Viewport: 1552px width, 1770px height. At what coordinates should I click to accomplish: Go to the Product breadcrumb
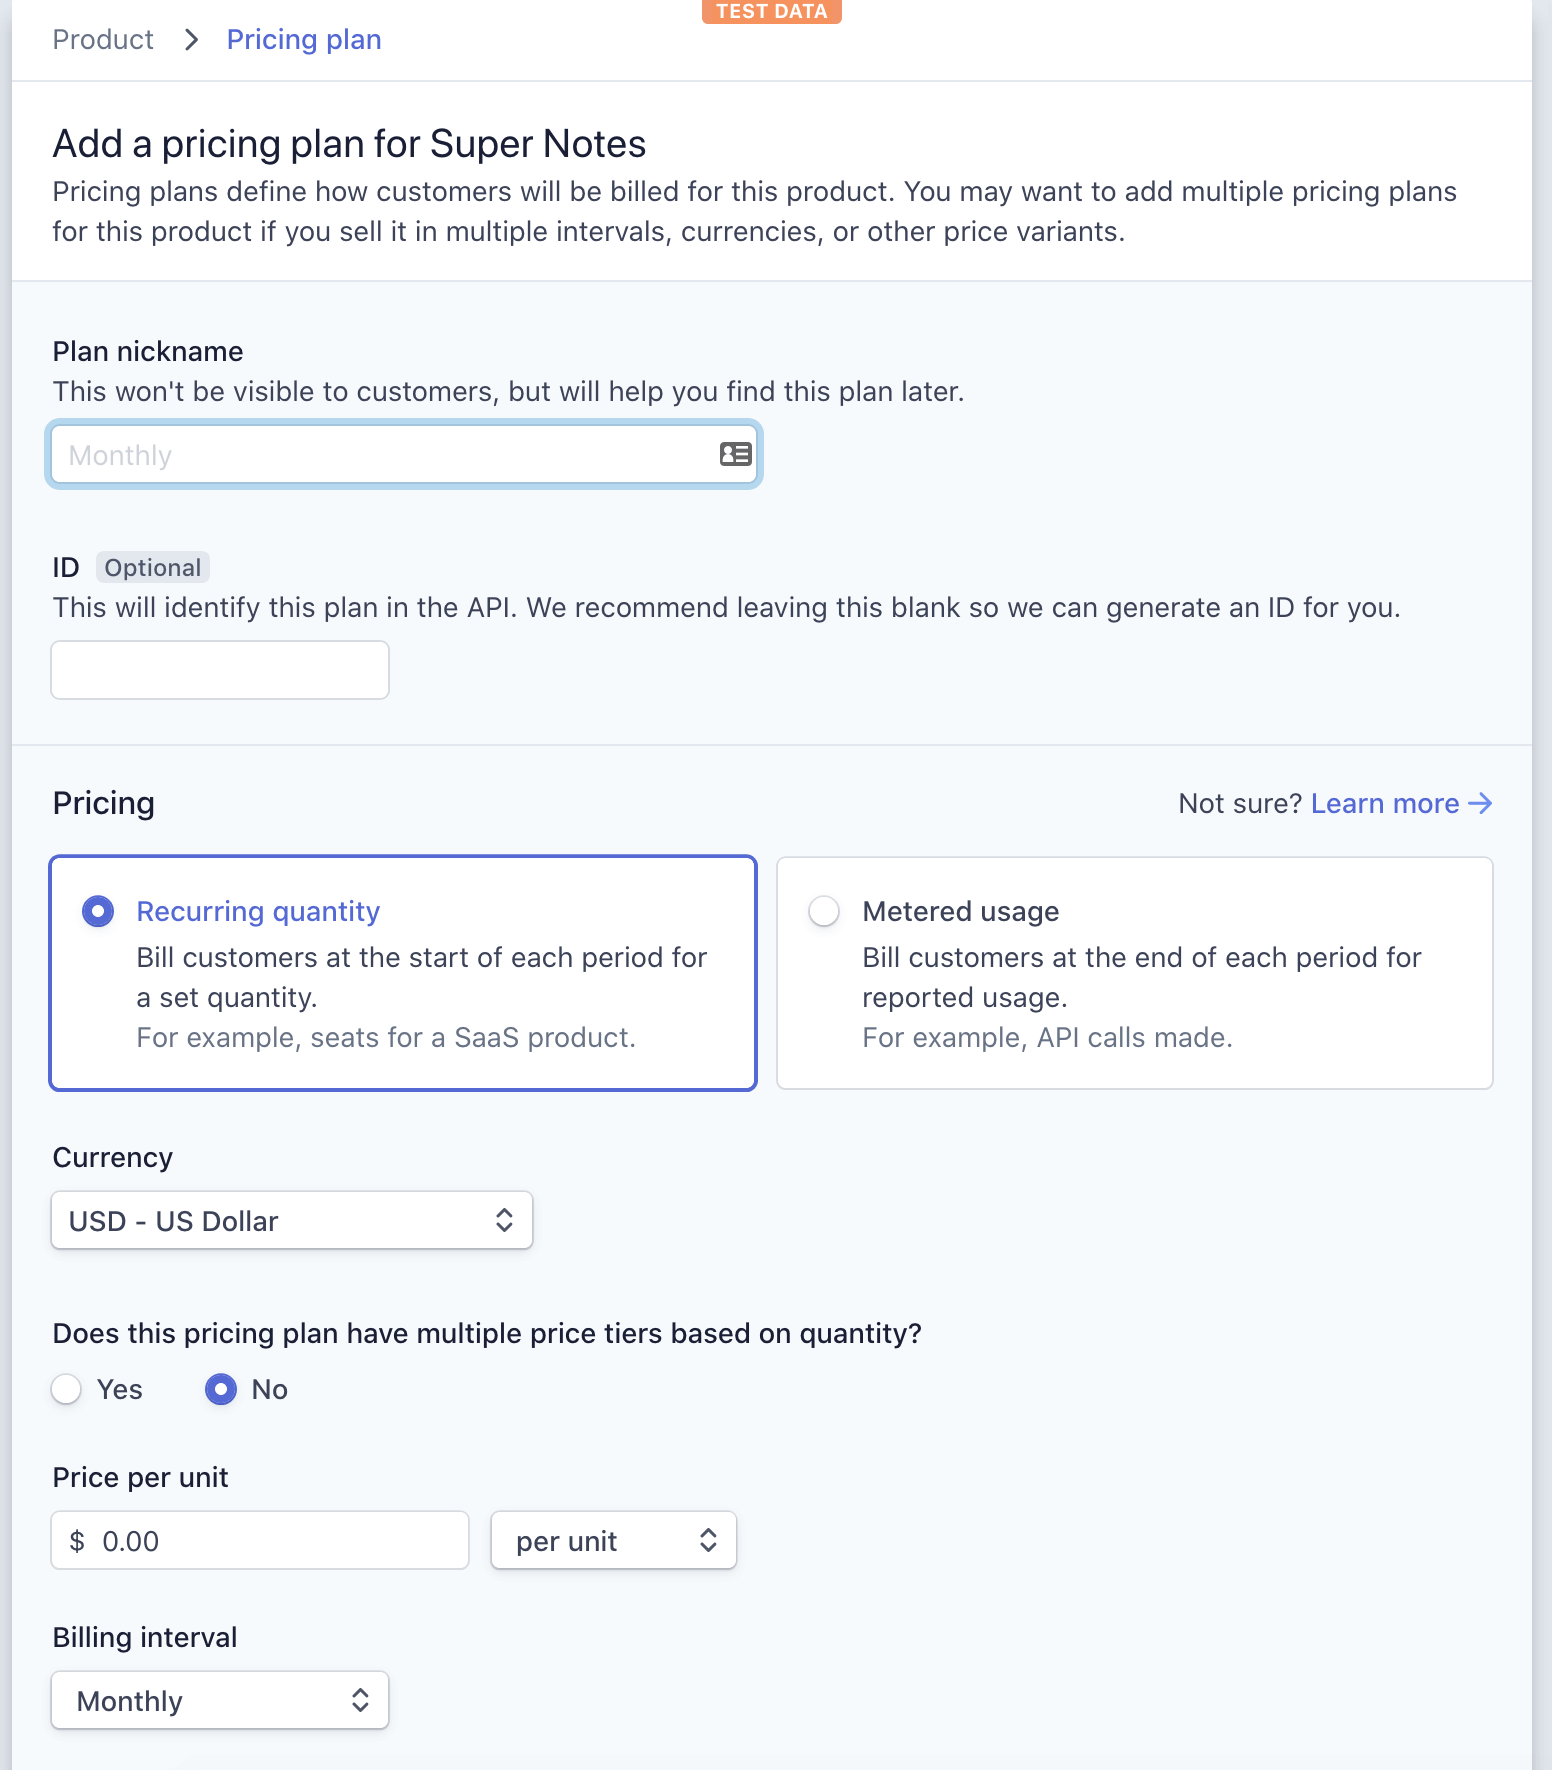point(103,40)
